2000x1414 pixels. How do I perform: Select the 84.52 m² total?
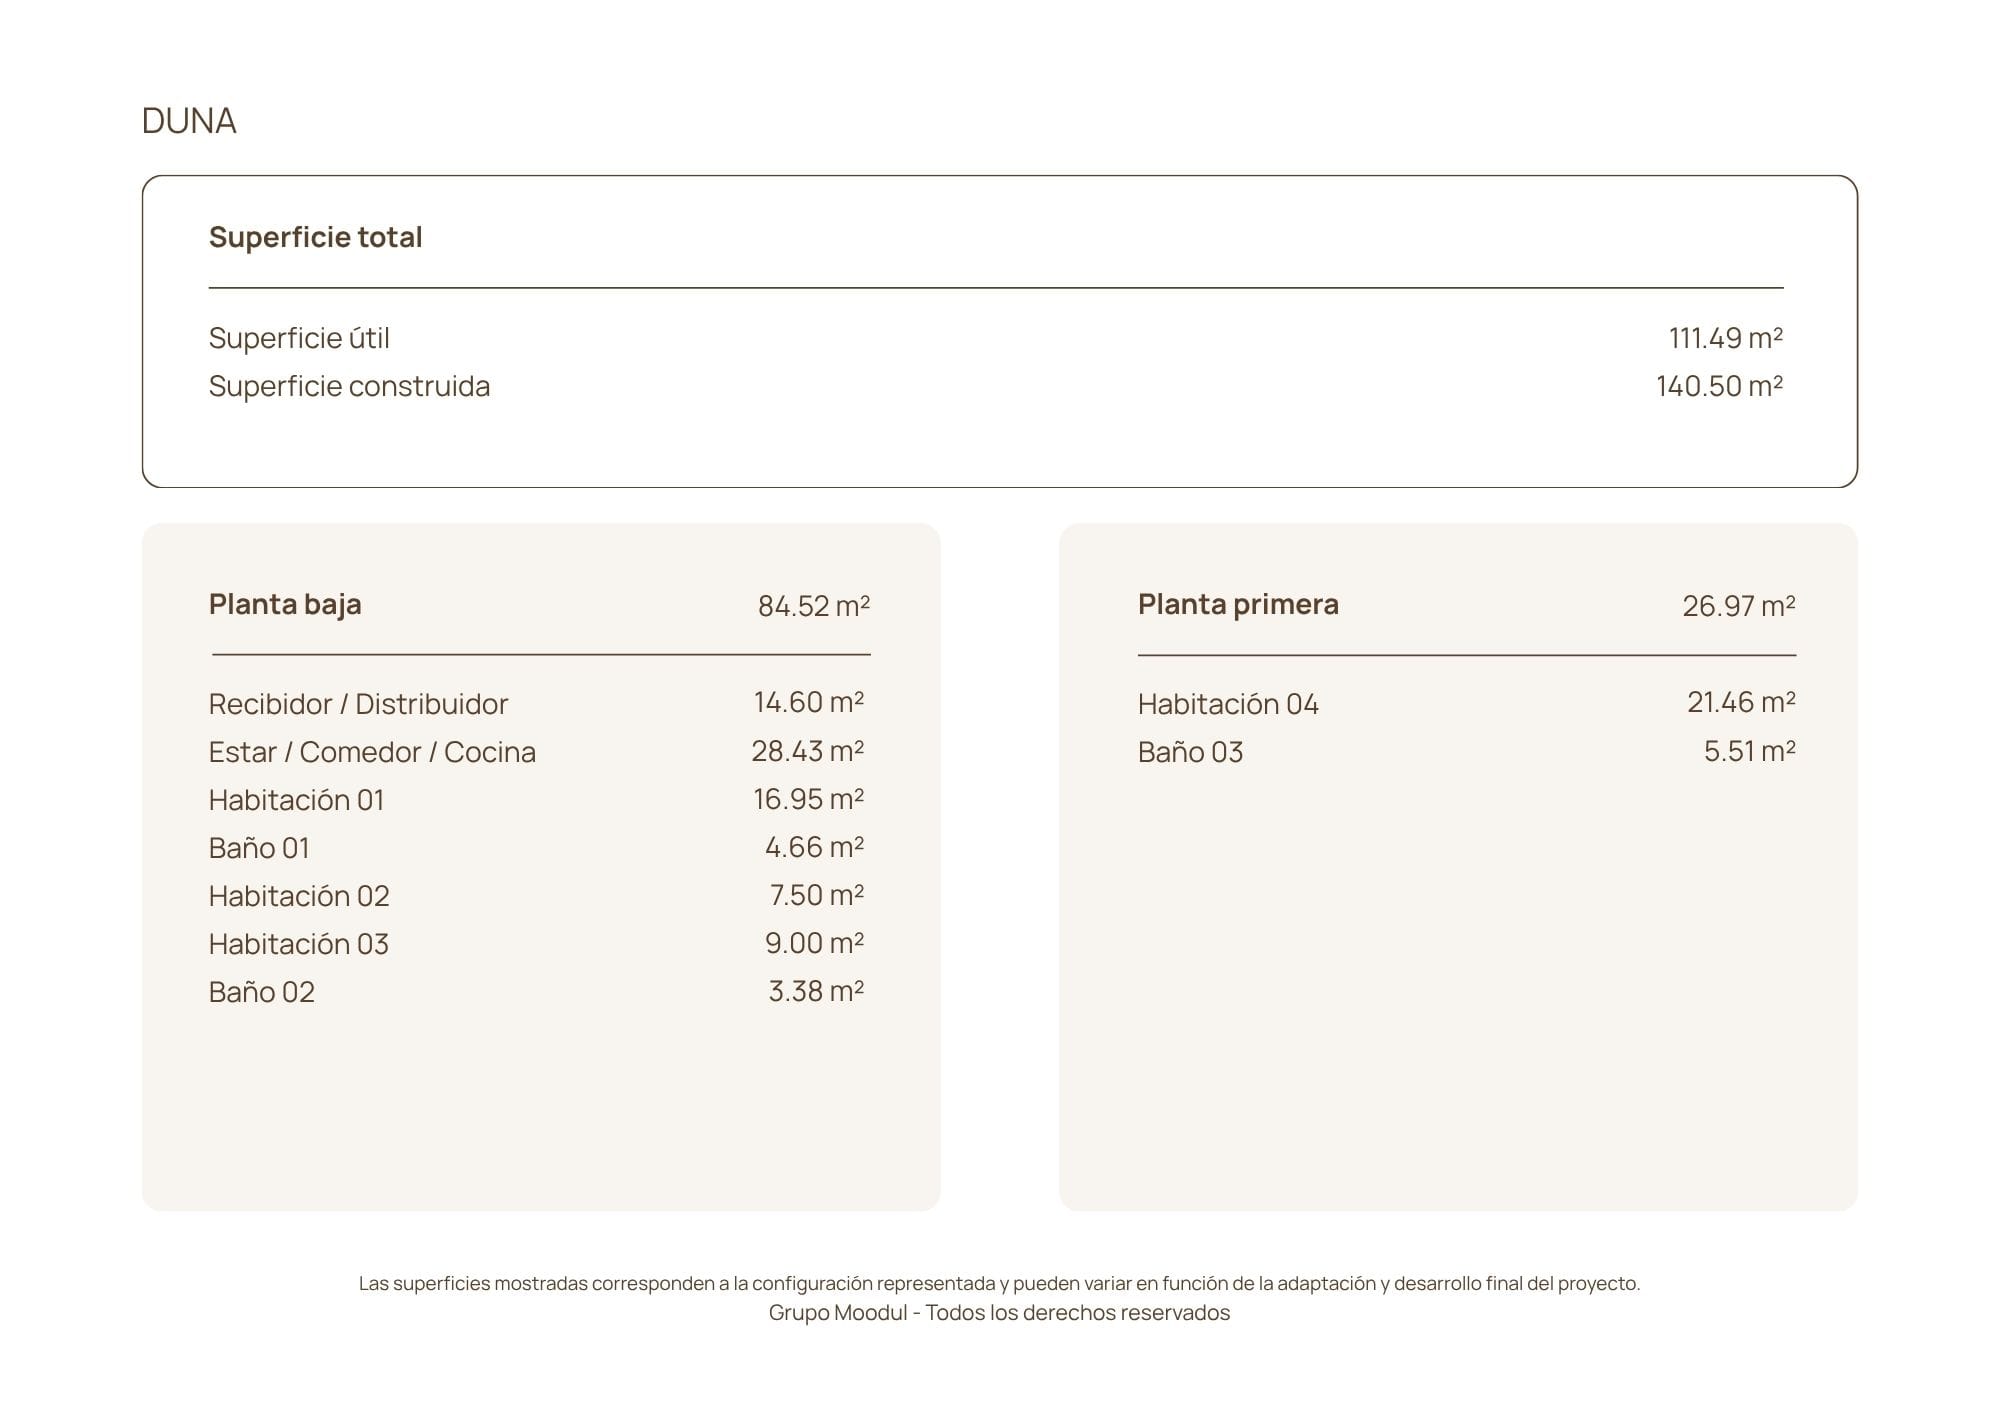[813, 606]
